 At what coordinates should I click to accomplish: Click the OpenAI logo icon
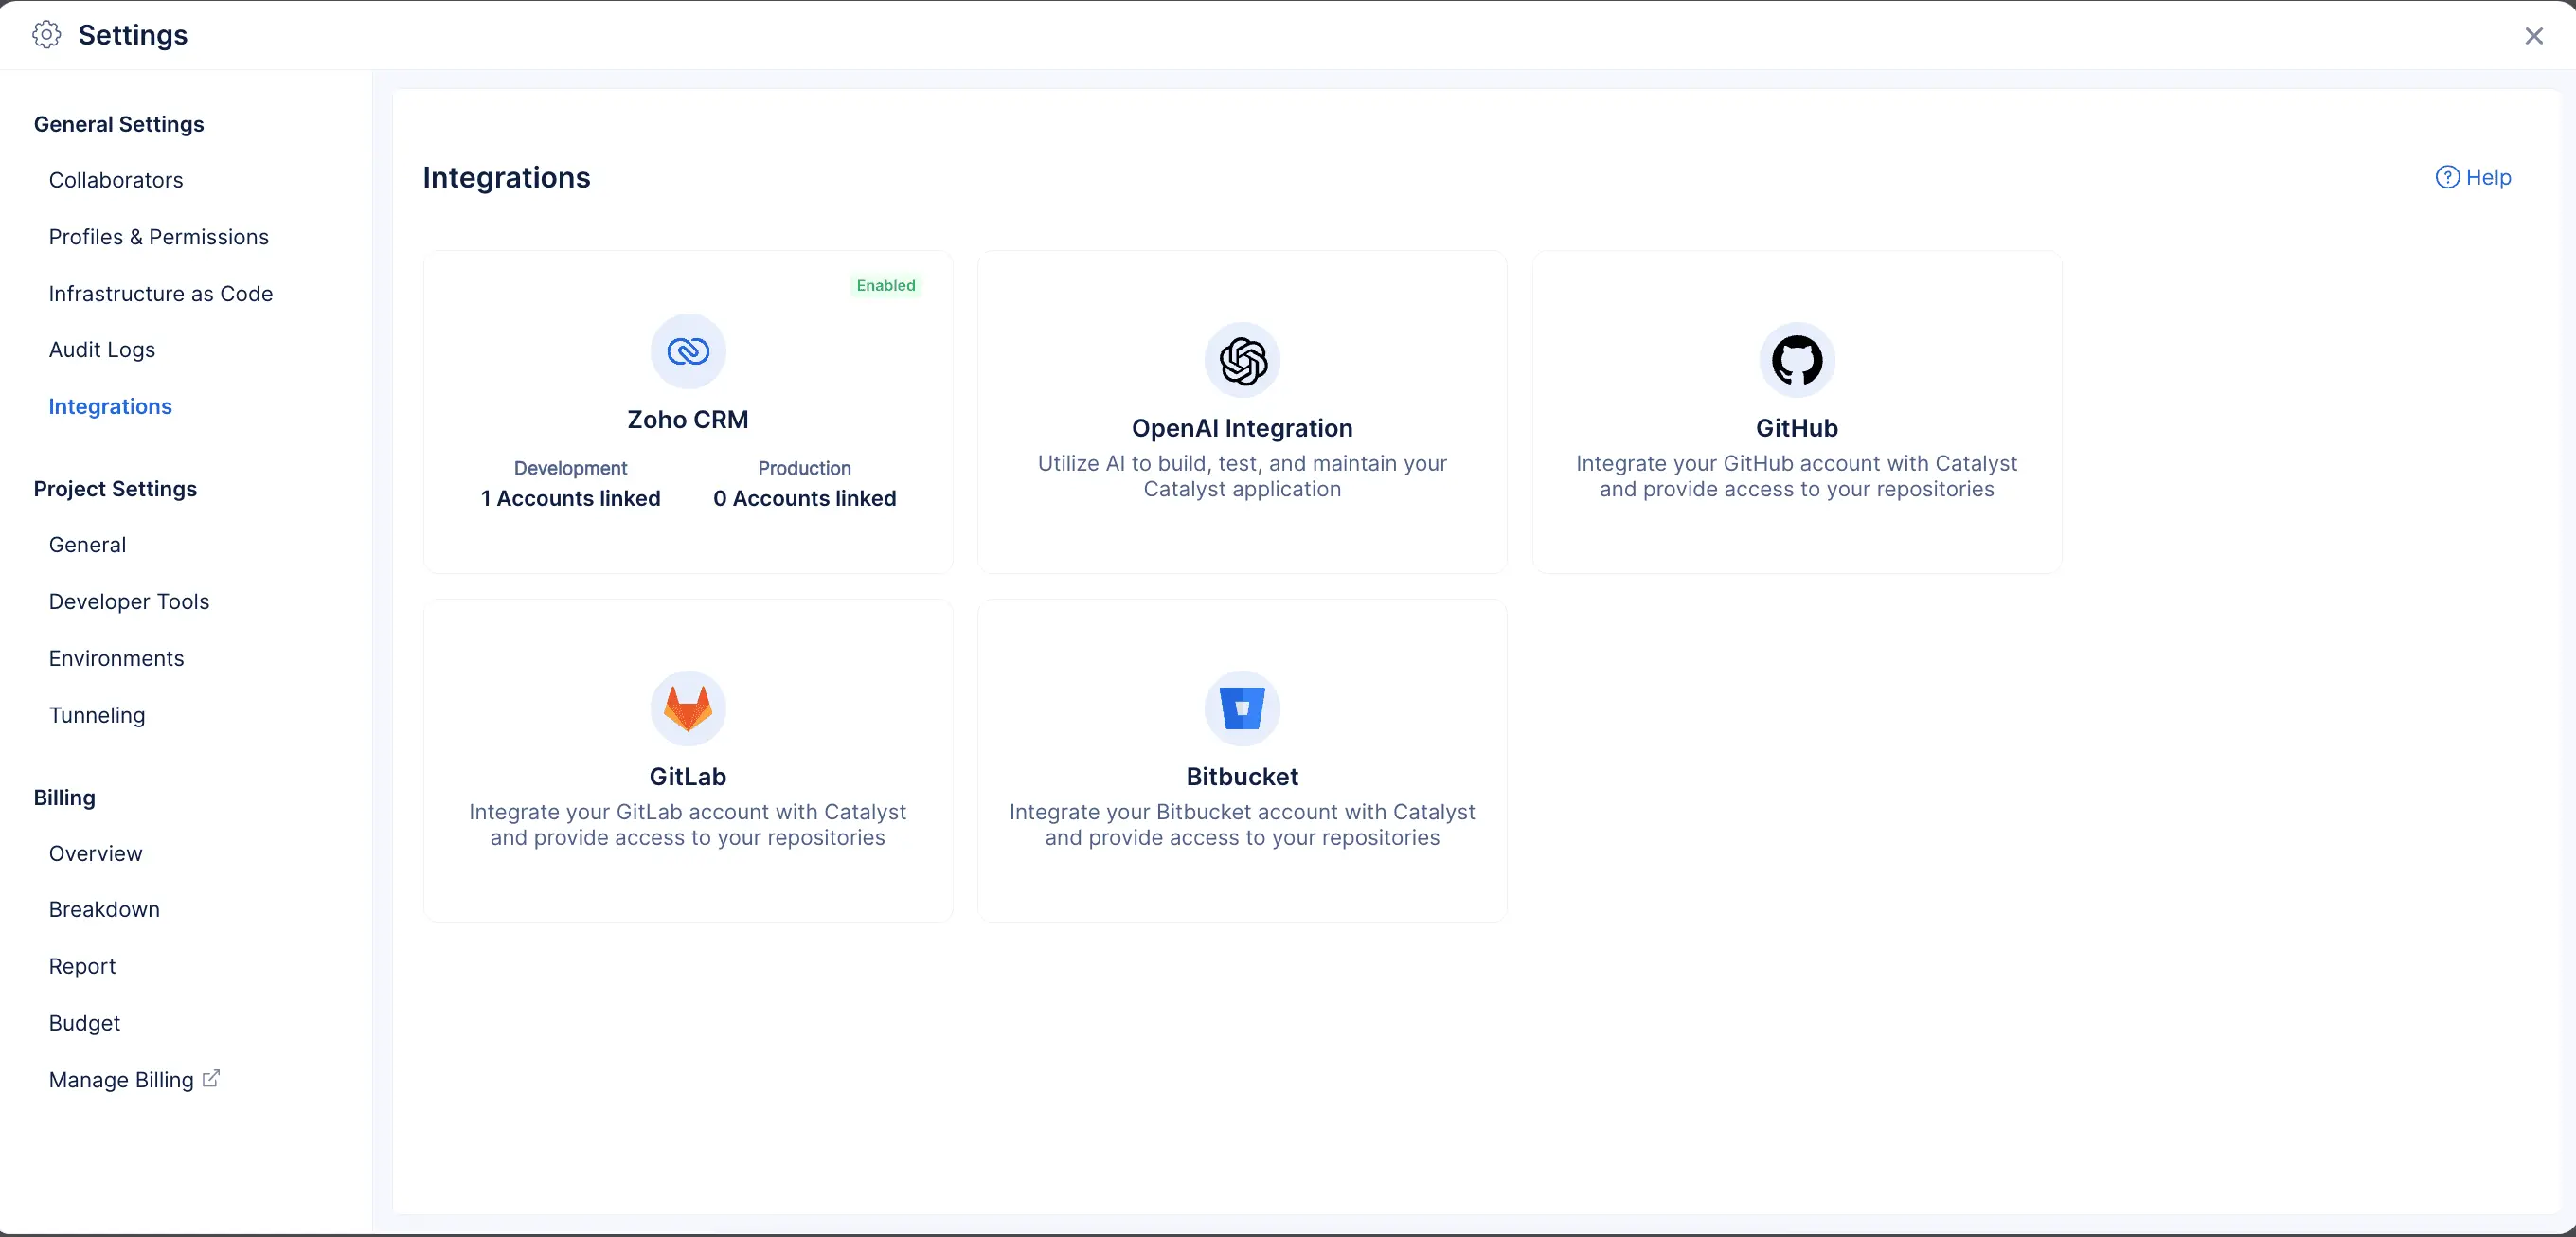click(x=1242, y=360)
